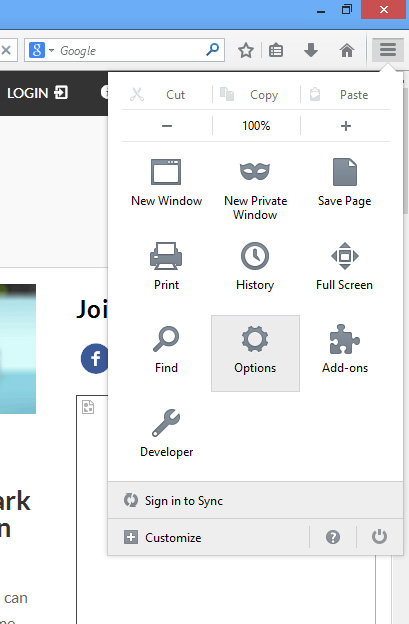Reset zoom level at 100%

[x=256, y=126]
